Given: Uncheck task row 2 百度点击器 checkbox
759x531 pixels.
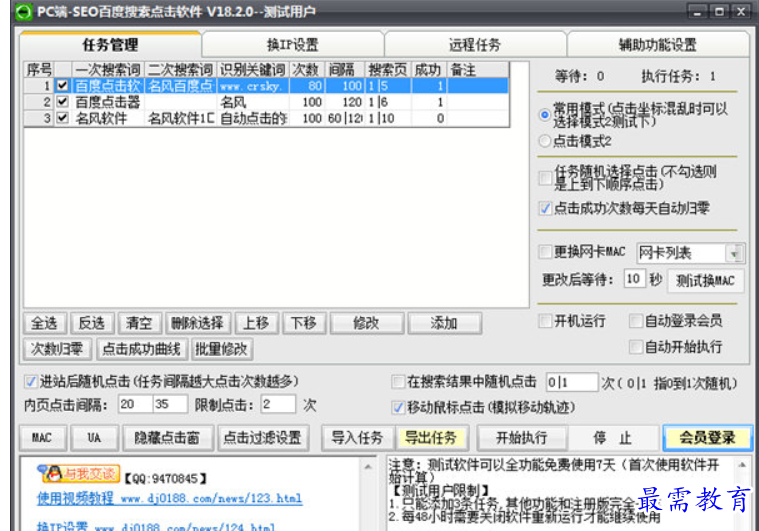Looking at the screenshot, I should tap(62, 102).
